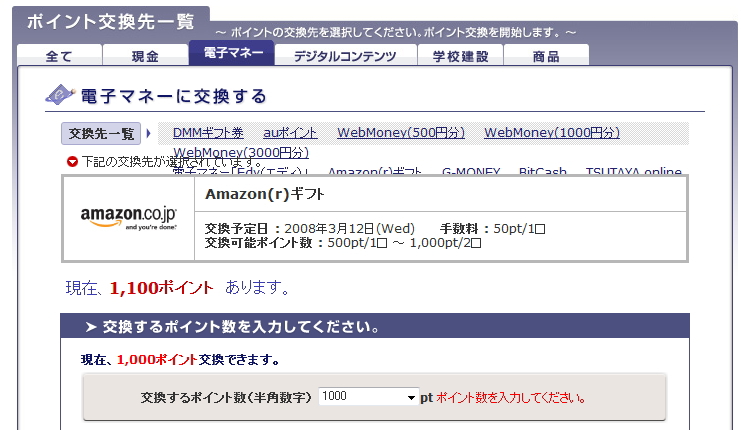
Task: Click the red circle icon beside 下記の交換先が選択されています
Action: tap(72, 162)
